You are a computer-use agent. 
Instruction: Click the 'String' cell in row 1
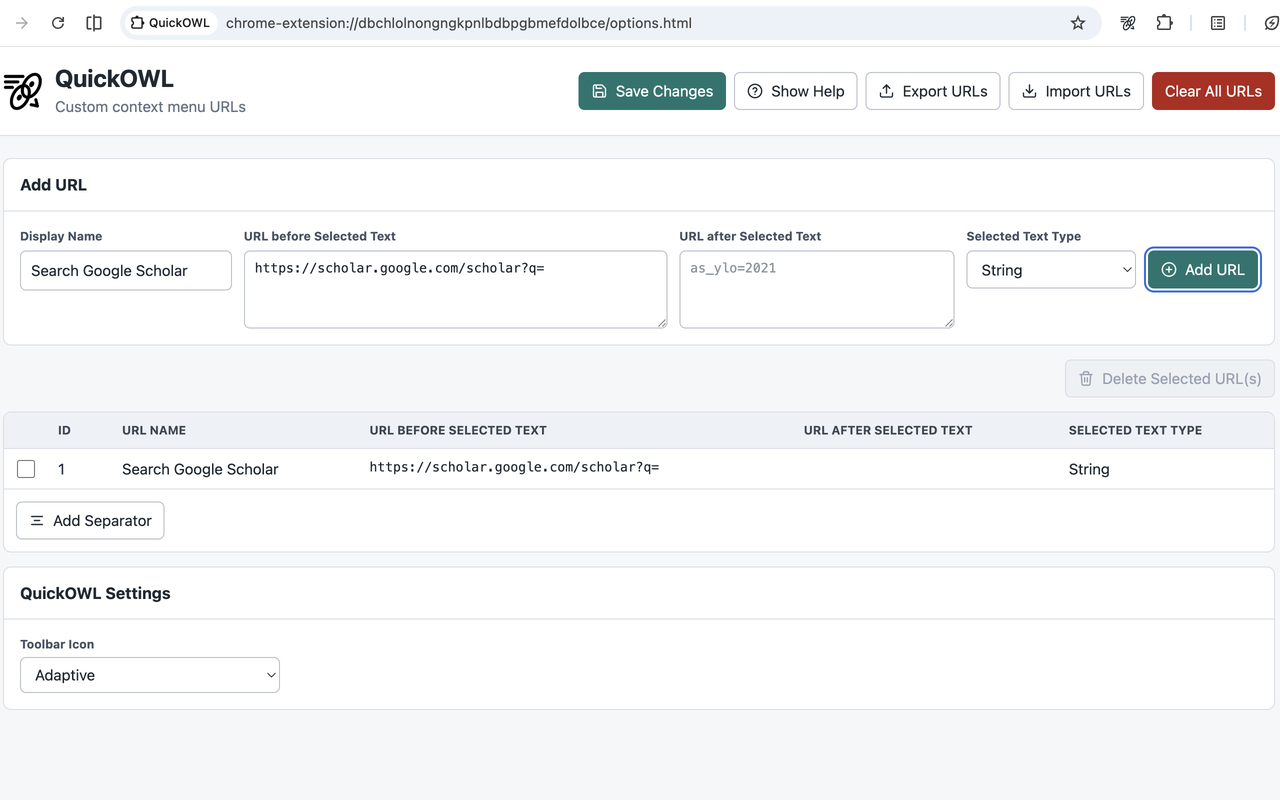click(1089, 469)
